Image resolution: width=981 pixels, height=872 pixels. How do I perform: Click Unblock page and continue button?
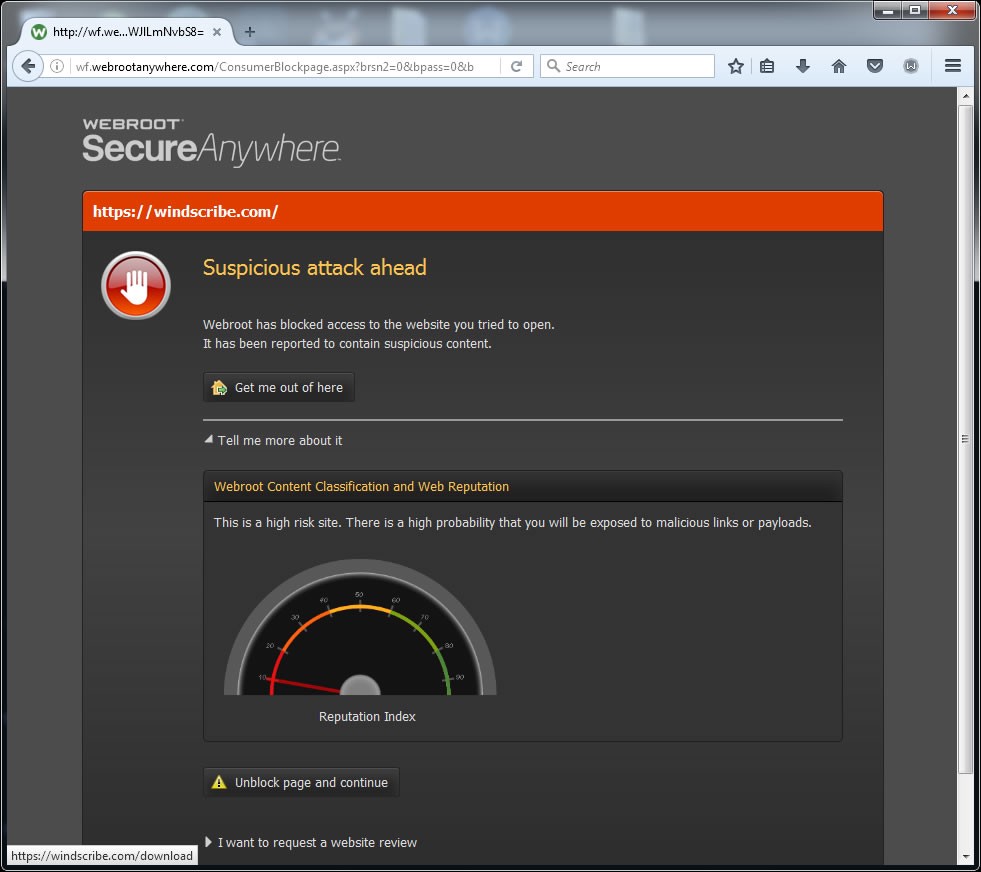(x=301, y=783)
